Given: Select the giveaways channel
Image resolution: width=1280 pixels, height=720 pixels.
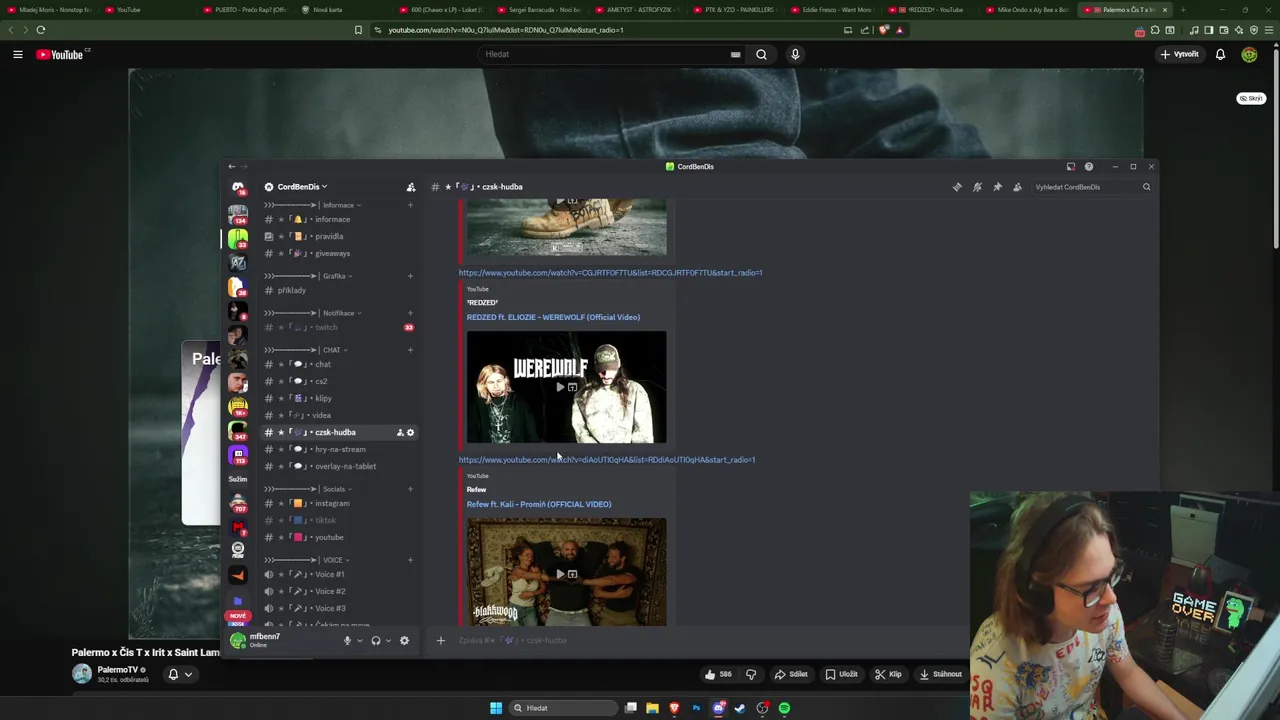Looking at the screenshot, I should tap(340, 253).
